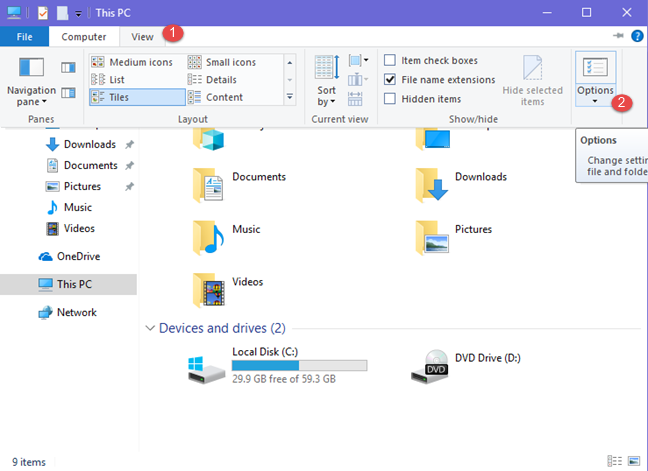Click 29.9 GB free of 59.3 GB text

pos(284,379)
